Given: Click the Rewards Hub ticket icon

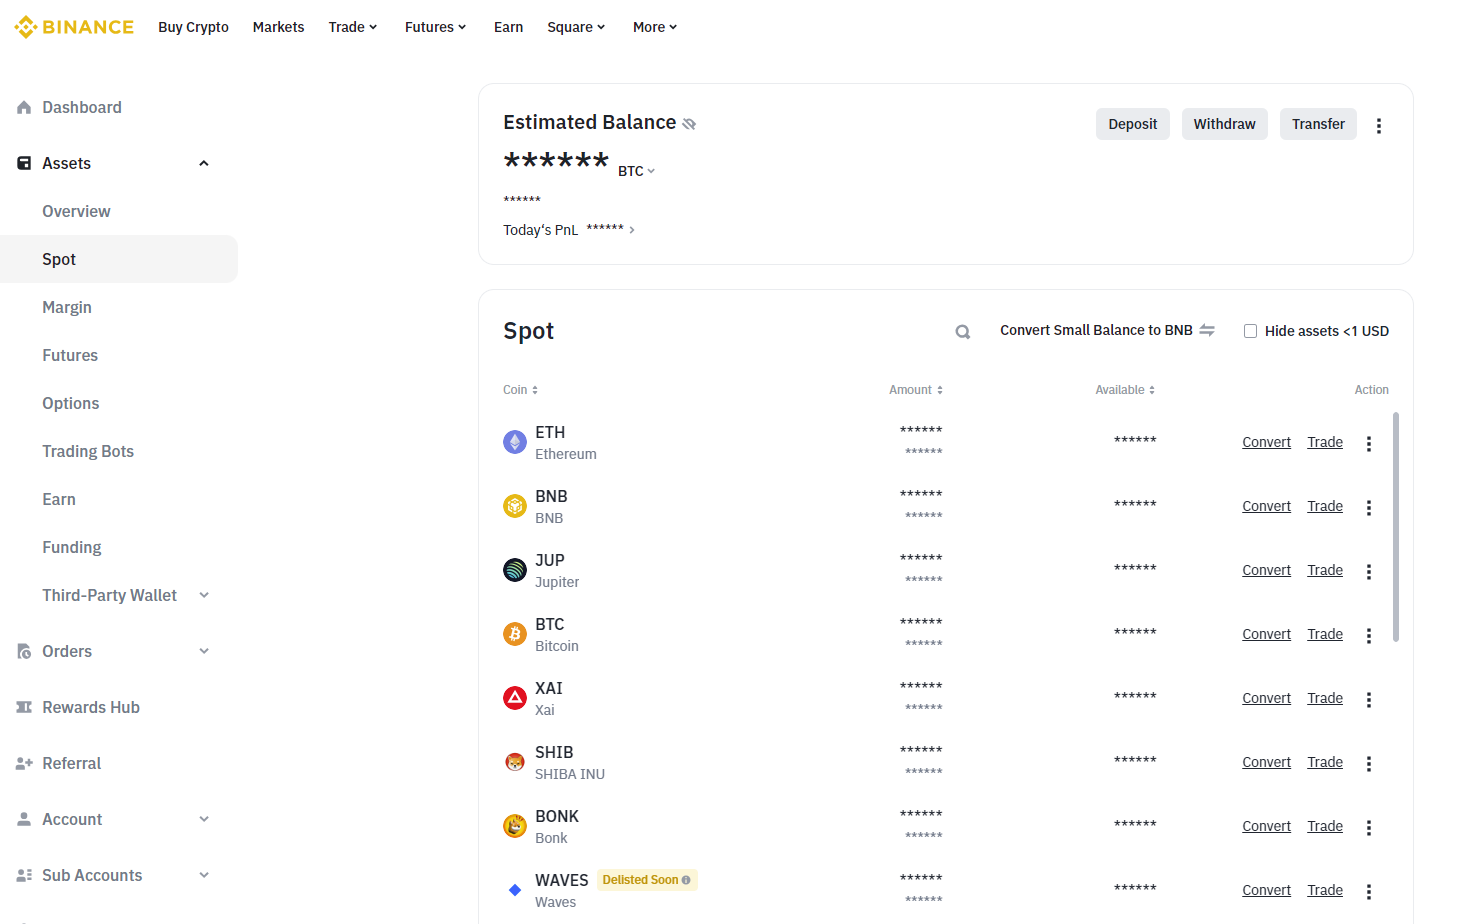Looking at the screenshot, I should pyautogui.click(x=24, y=707).
